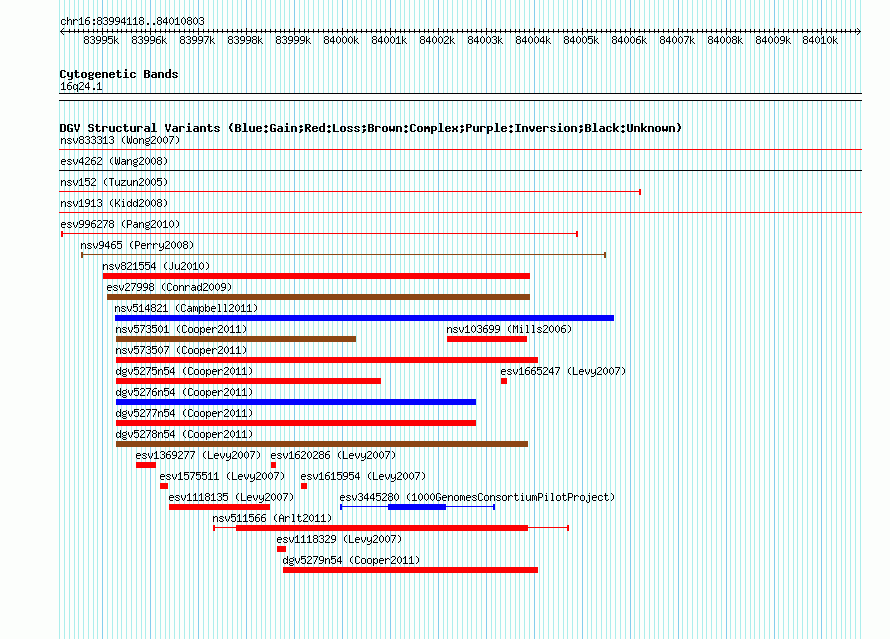
Task: Click the esv996278 (Pang2010) label
Action: (x=120, y=224)
